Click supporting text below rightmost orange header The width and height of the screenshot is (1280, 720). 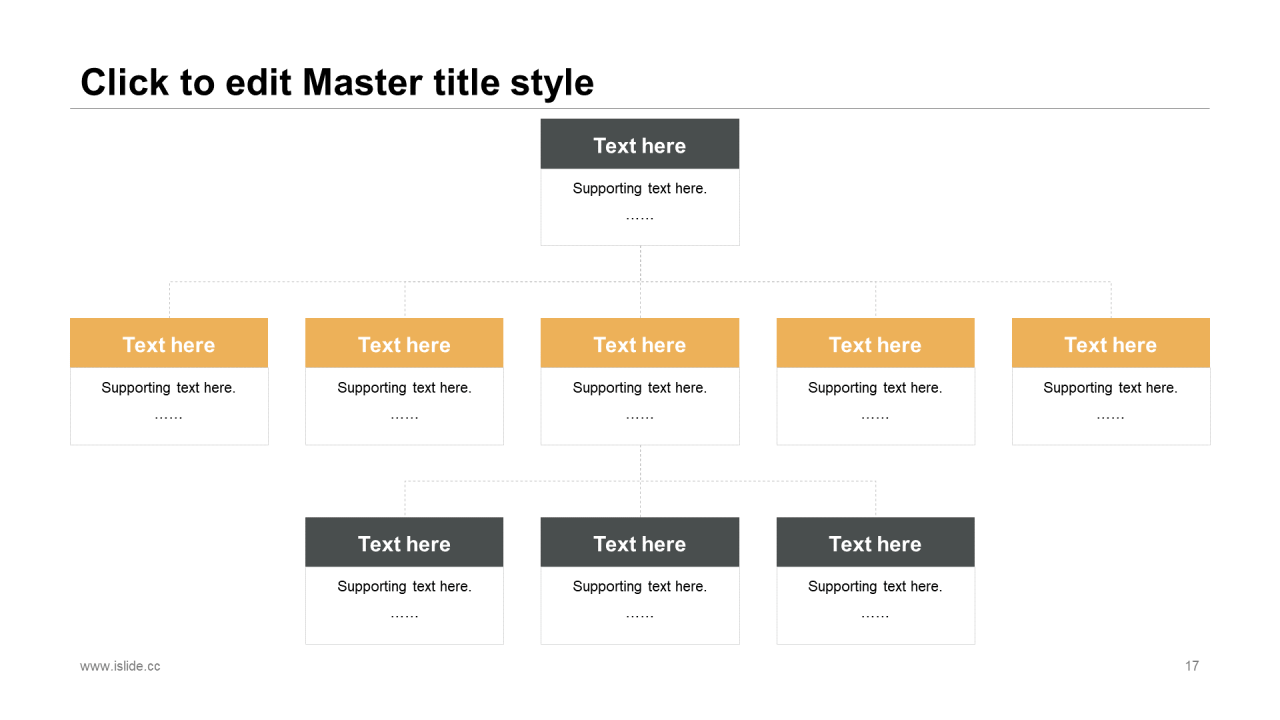[x=1110, y=388]
